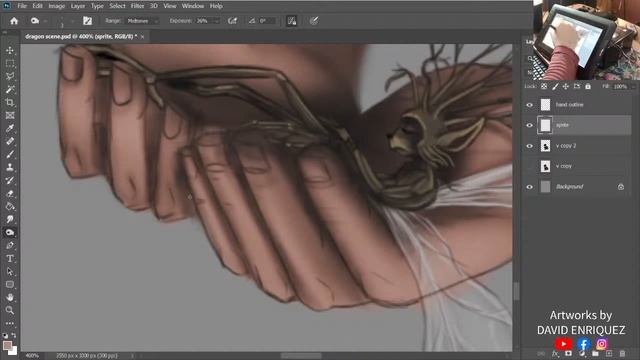This screenshot has width=640, height=360.
Task: Click the background color swatch
Action: 13,351
